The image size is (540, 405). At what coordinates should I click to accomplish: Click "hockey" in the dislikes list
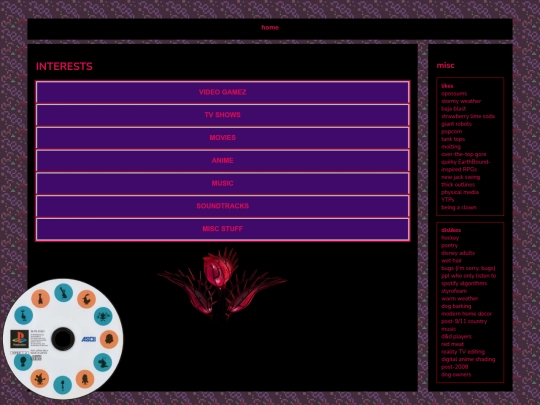(450, 238)
